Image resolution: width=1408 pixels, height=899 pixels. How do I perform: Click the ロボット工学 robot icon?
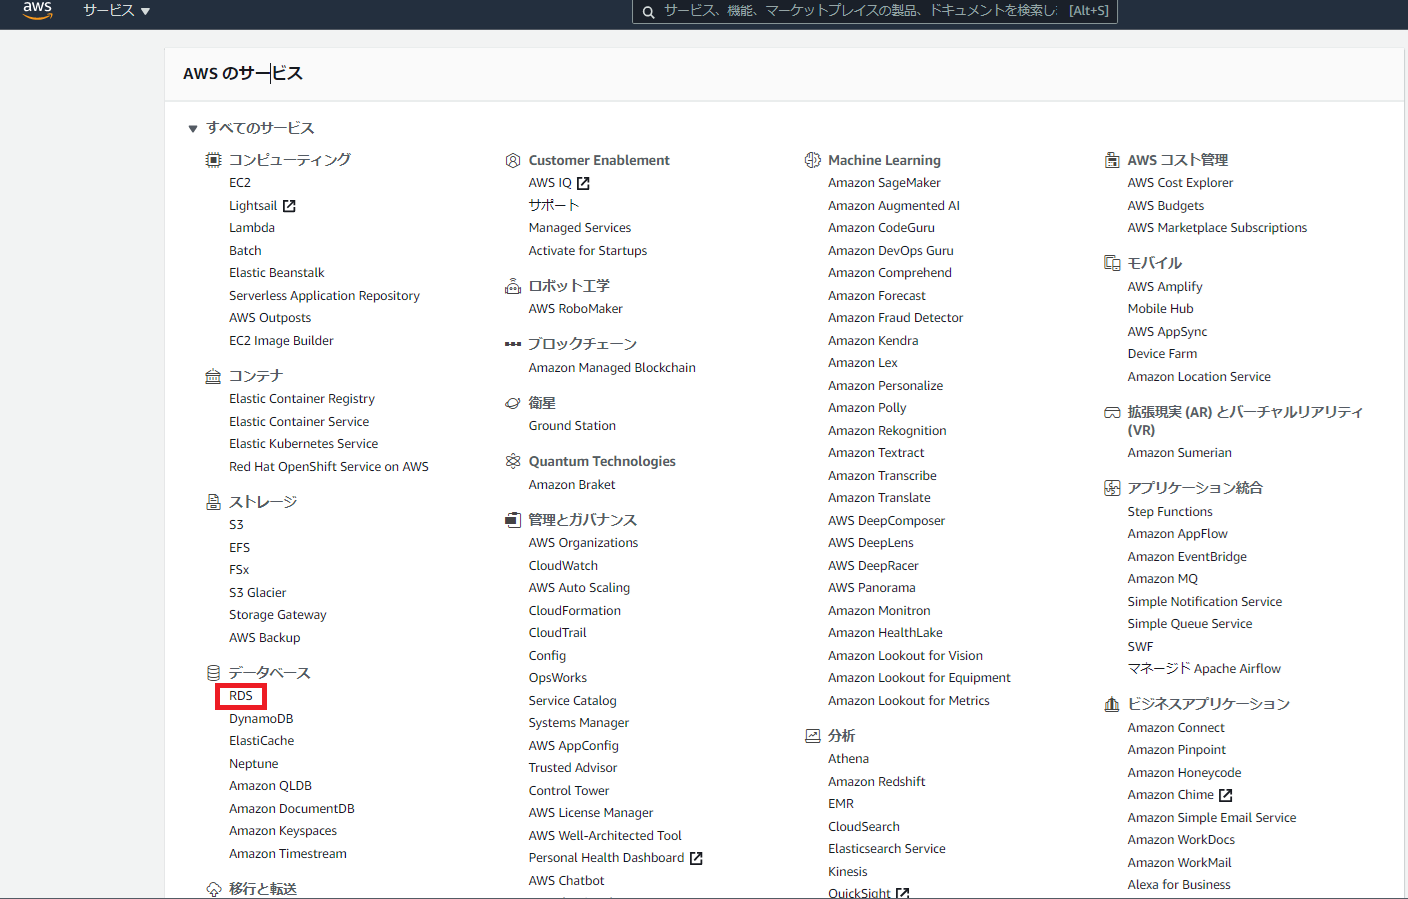513,286
